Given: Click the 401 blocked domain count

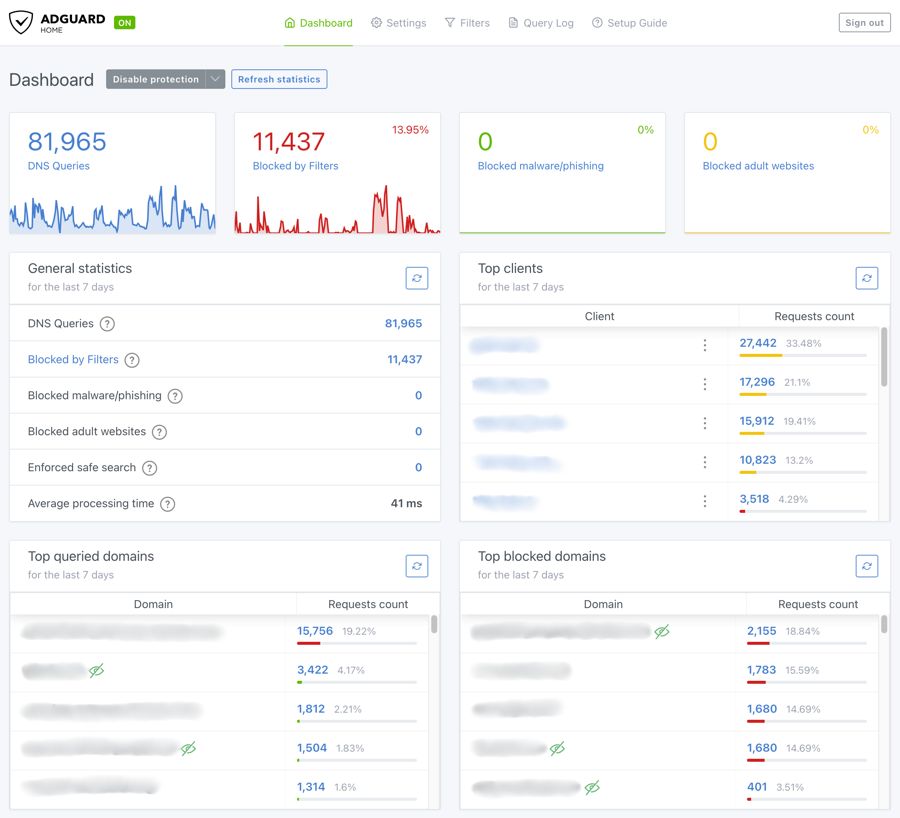Looking at the screenshot, I should (x=757, y=787).
